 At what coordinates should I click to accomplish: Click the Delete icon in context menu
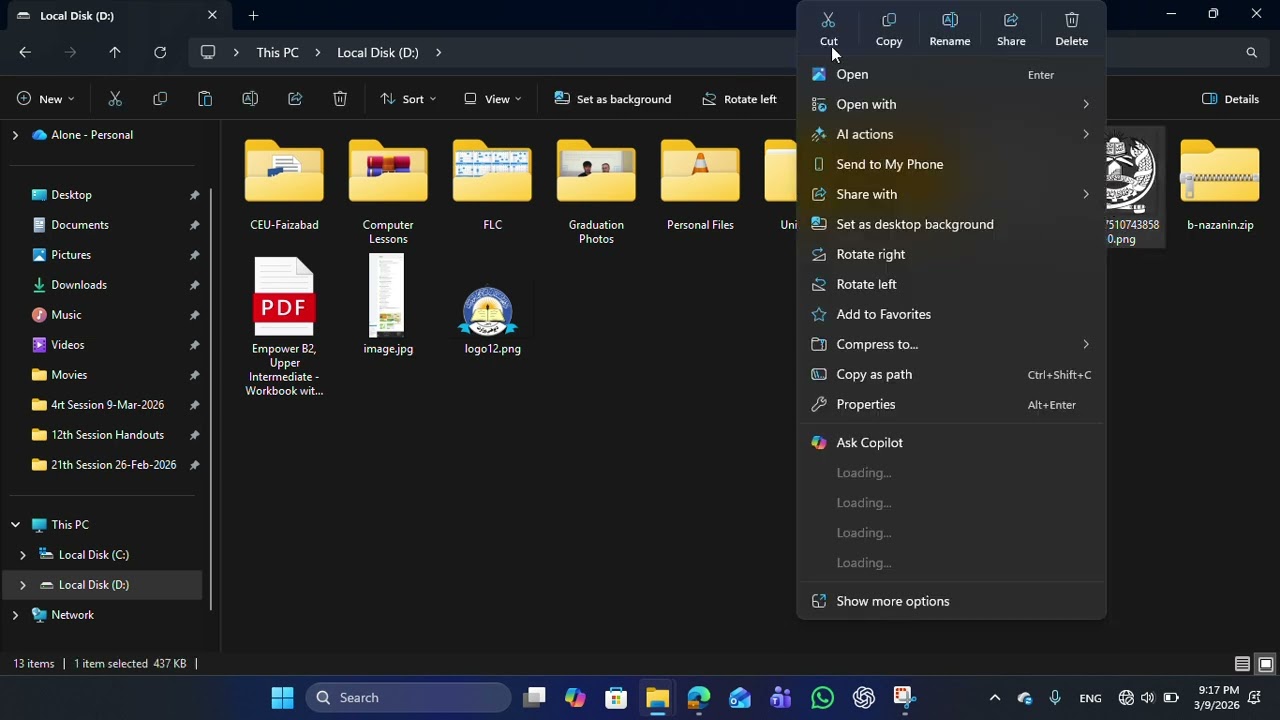1071,29
